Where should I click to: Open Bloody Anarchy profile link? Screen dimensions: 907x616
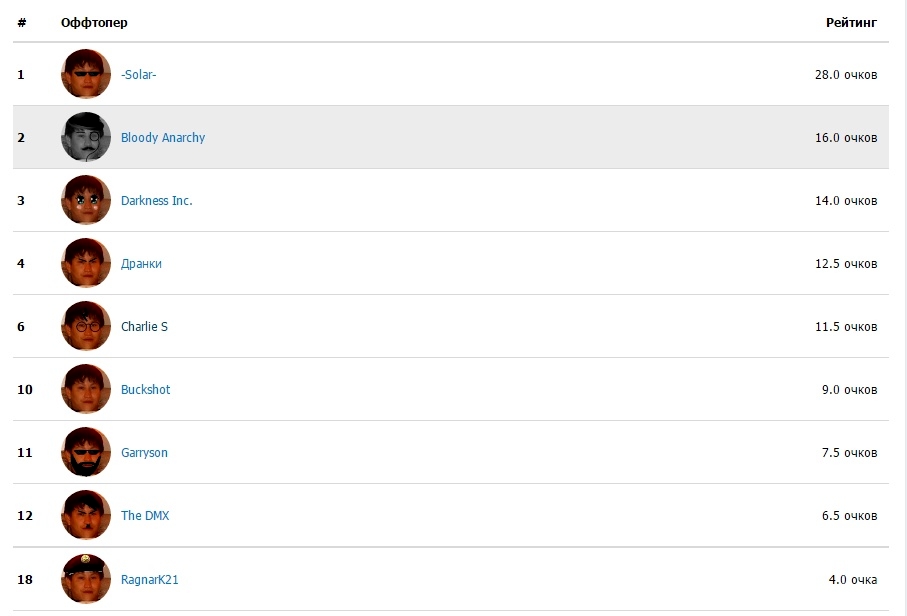[x=162, y=138]
